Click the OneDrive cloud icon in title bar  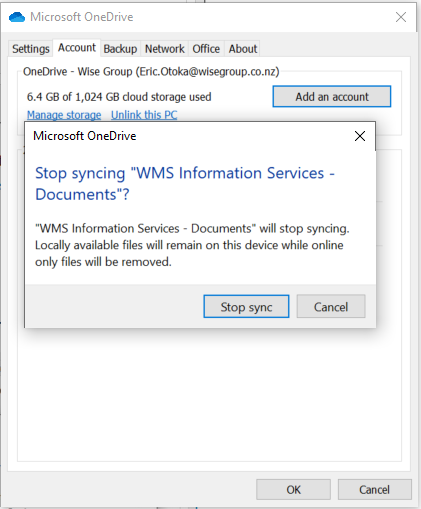[x=17, y=17]
